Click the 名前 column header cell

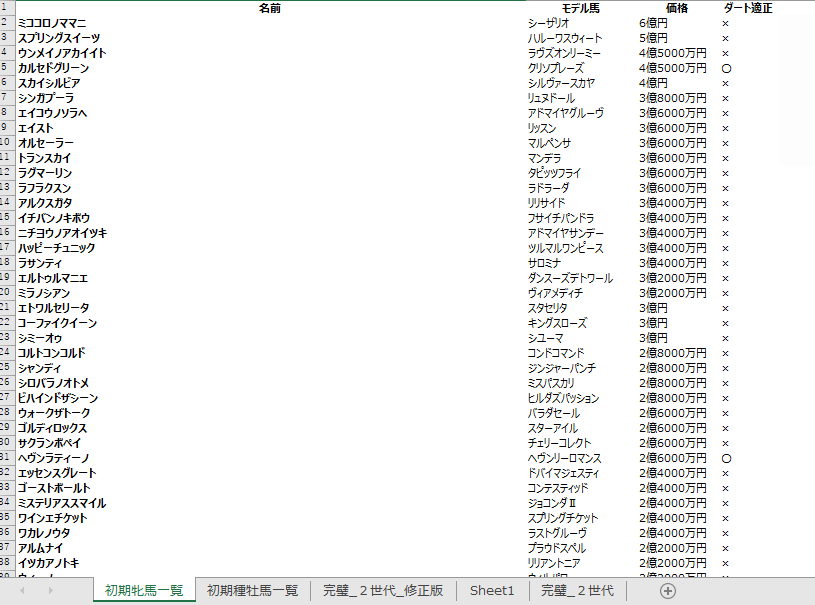tap(270, 8)
